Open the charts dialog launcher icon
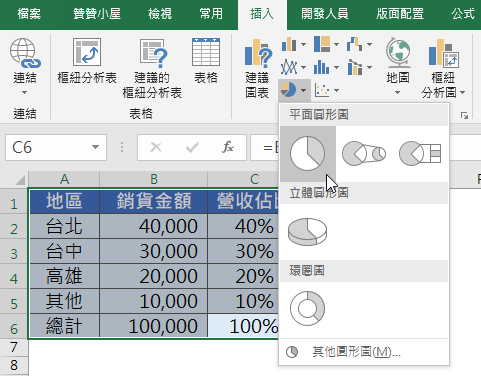This screenshot has height=376, width=481. point(464,115)
